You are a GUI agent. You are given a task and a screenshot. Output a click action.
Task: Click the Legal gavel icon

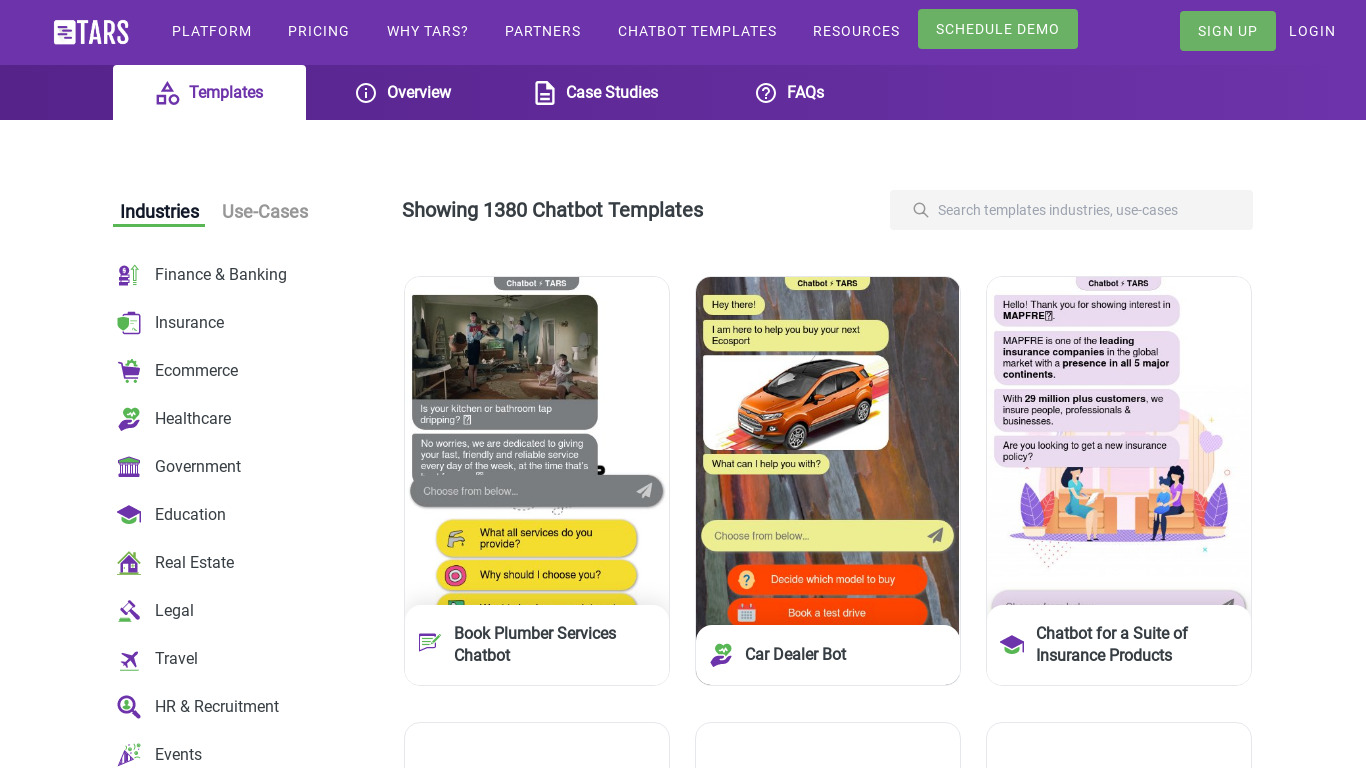click(128, 611)
